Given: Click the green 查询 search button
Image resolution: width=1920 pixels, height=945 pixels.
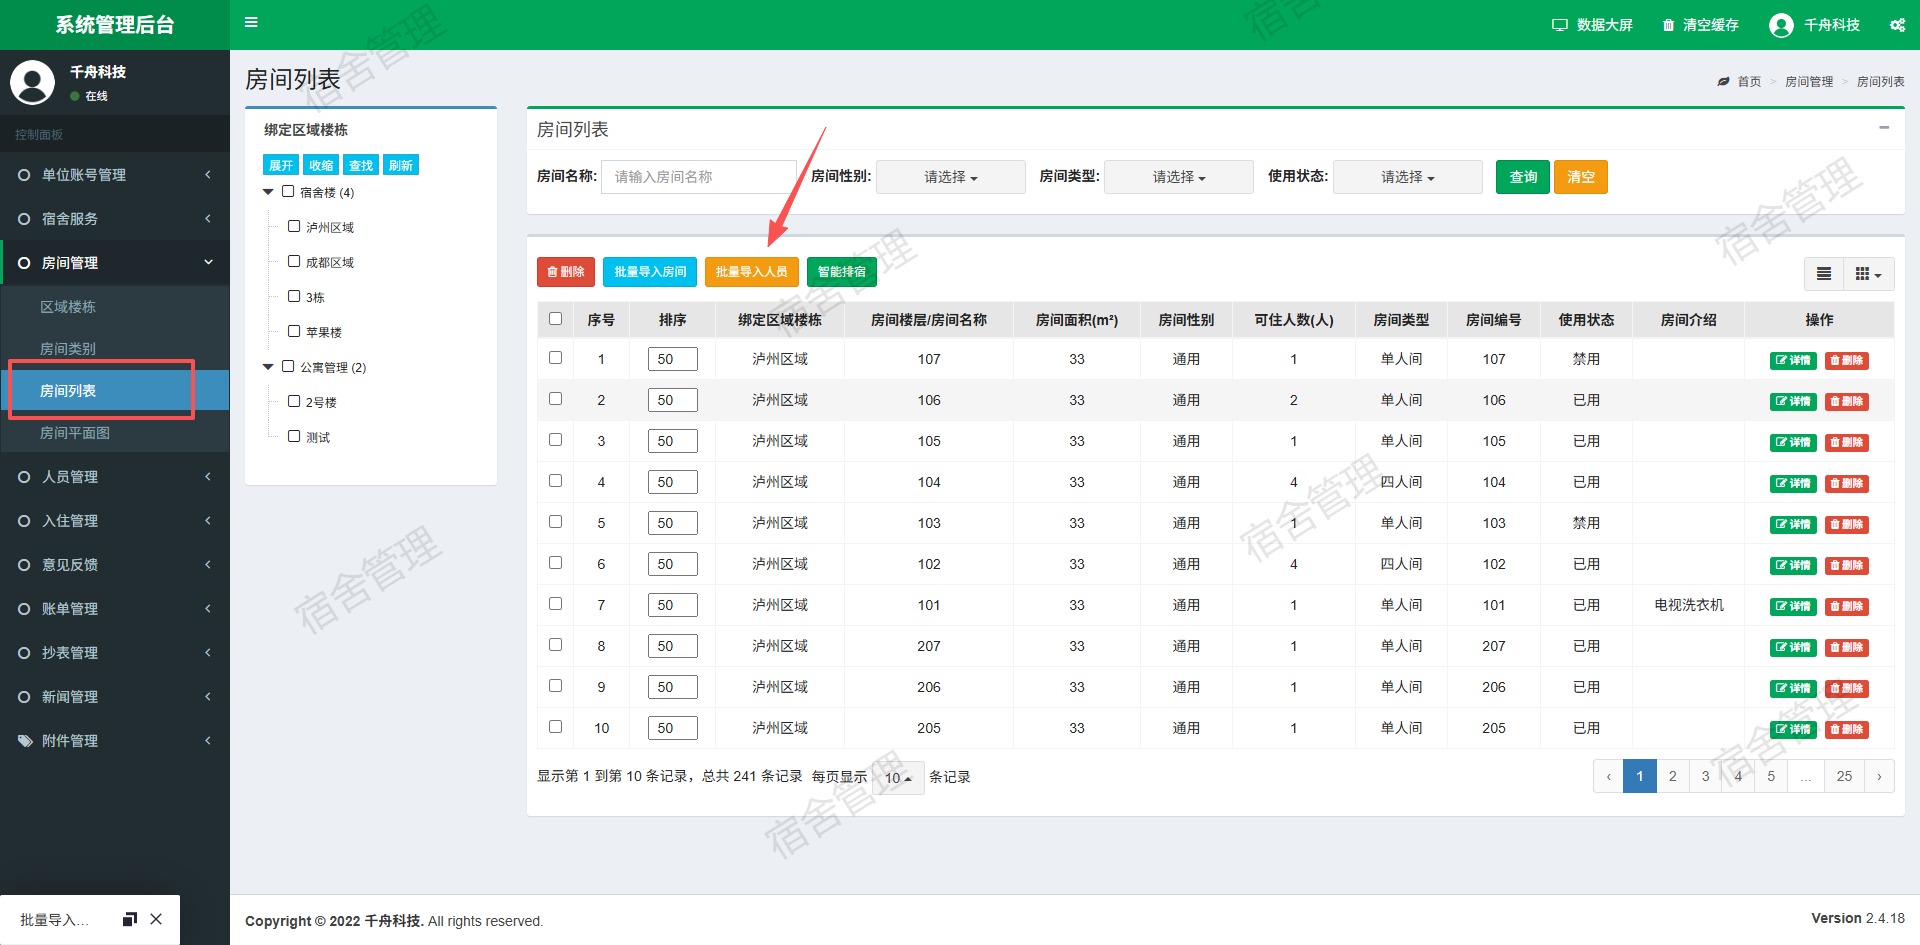Looking at the screenshot, I should coord(1523,177).
